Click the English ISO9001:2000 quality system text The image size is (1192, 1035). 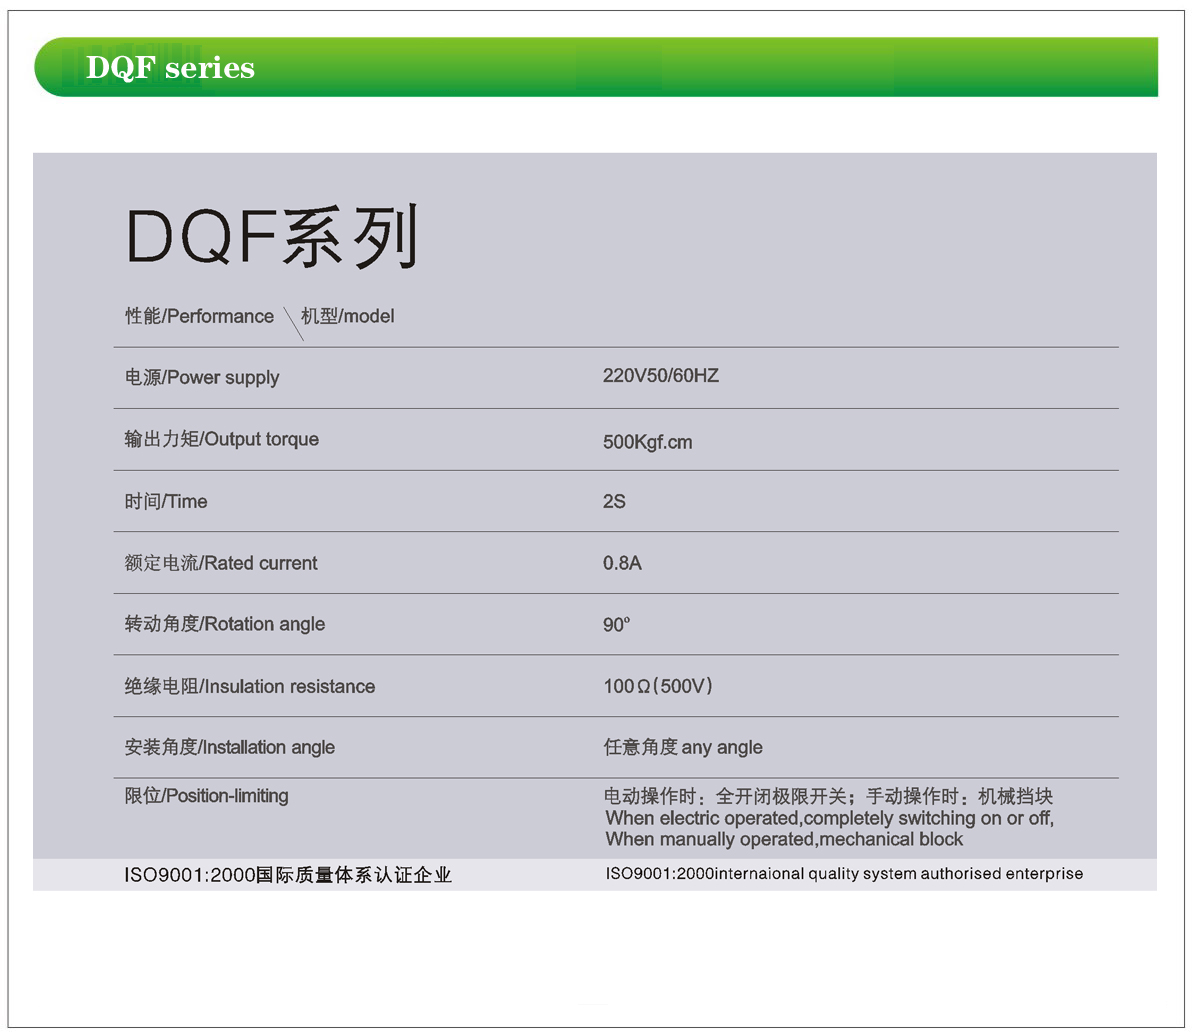click(844, 874)
